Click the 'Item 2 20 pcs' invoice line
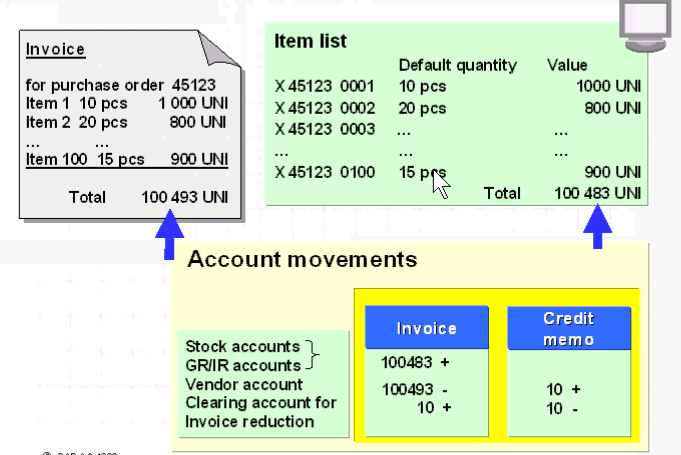681x455 pixels. (126, 122)
